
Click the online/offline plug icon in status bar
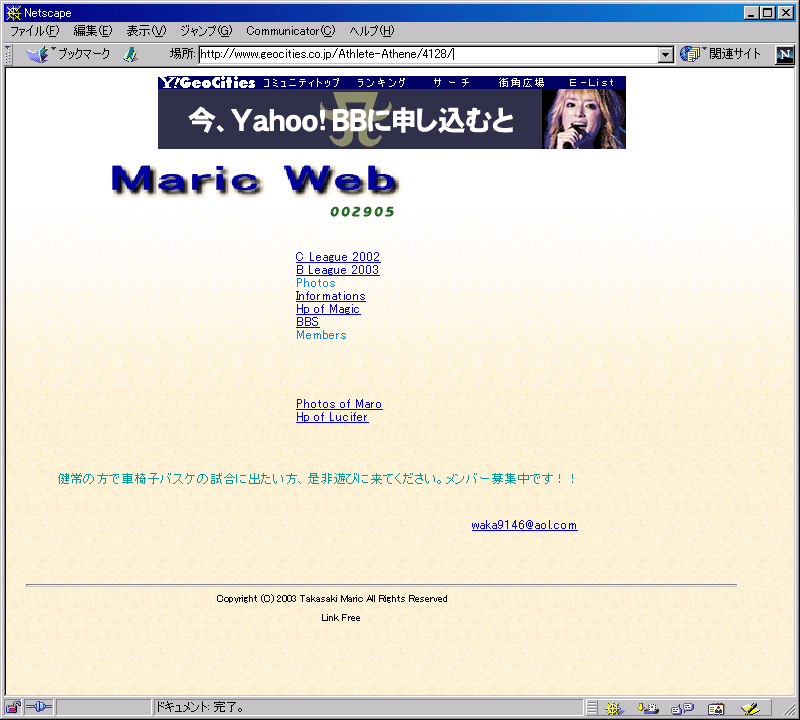pyautogui.click(x=39, y=707)
